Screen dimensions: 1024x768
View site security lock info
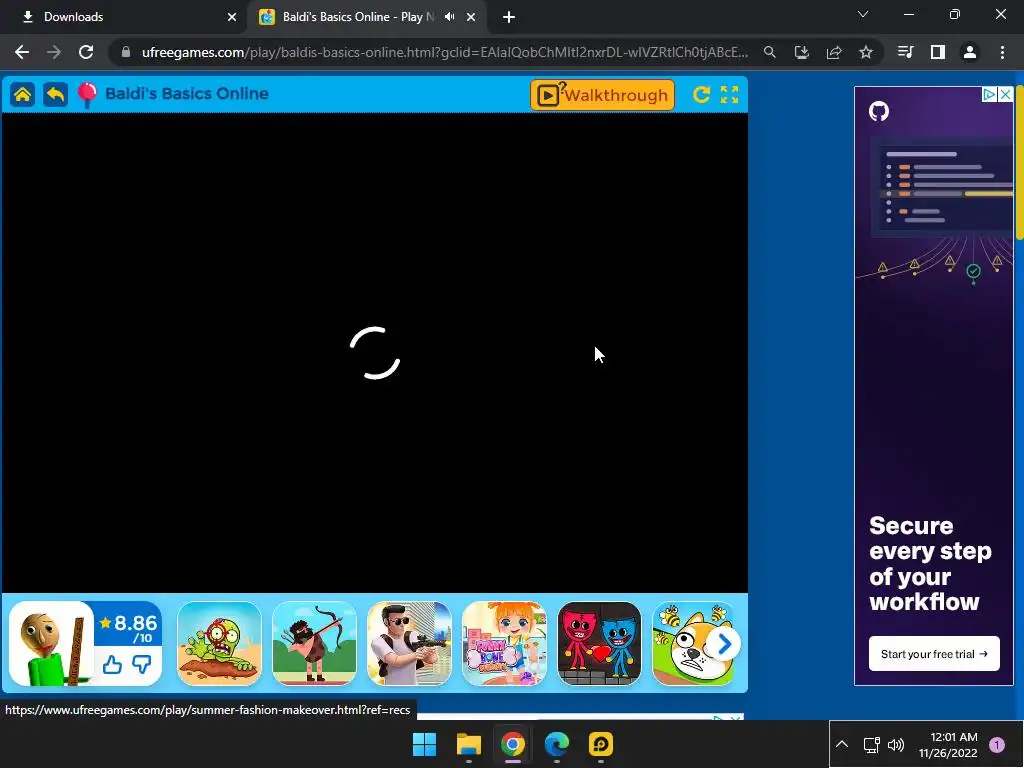(x=126, y=52)
